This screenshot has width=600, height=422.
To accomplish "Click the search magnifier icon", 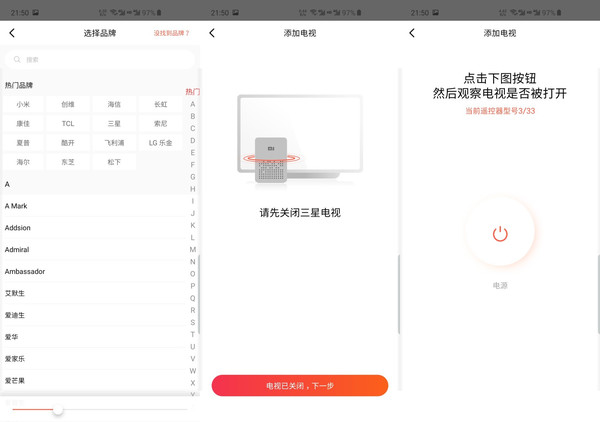I will [x=17, y=59].
